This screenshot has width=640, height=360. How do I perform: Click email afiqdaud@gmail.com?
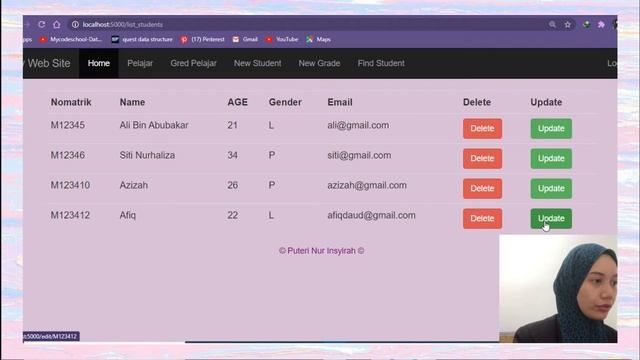pyautogui.click(x=371, y=216)
